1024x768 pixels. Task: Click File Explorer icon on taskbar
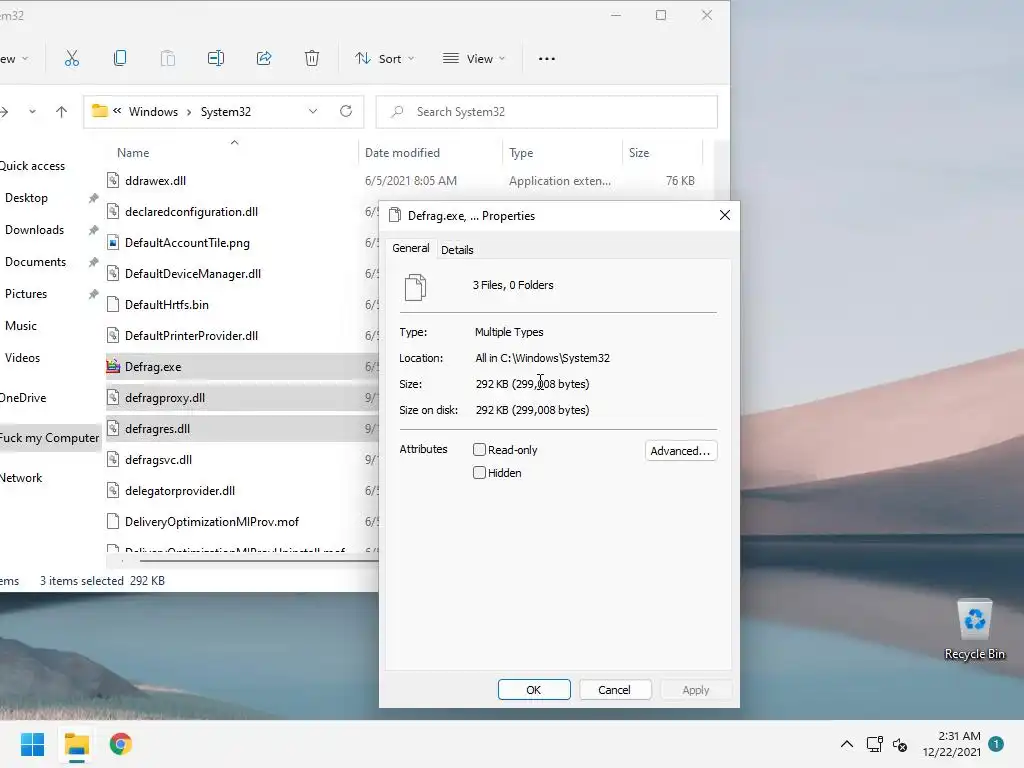pyautogui.click(x=76, y=744)
